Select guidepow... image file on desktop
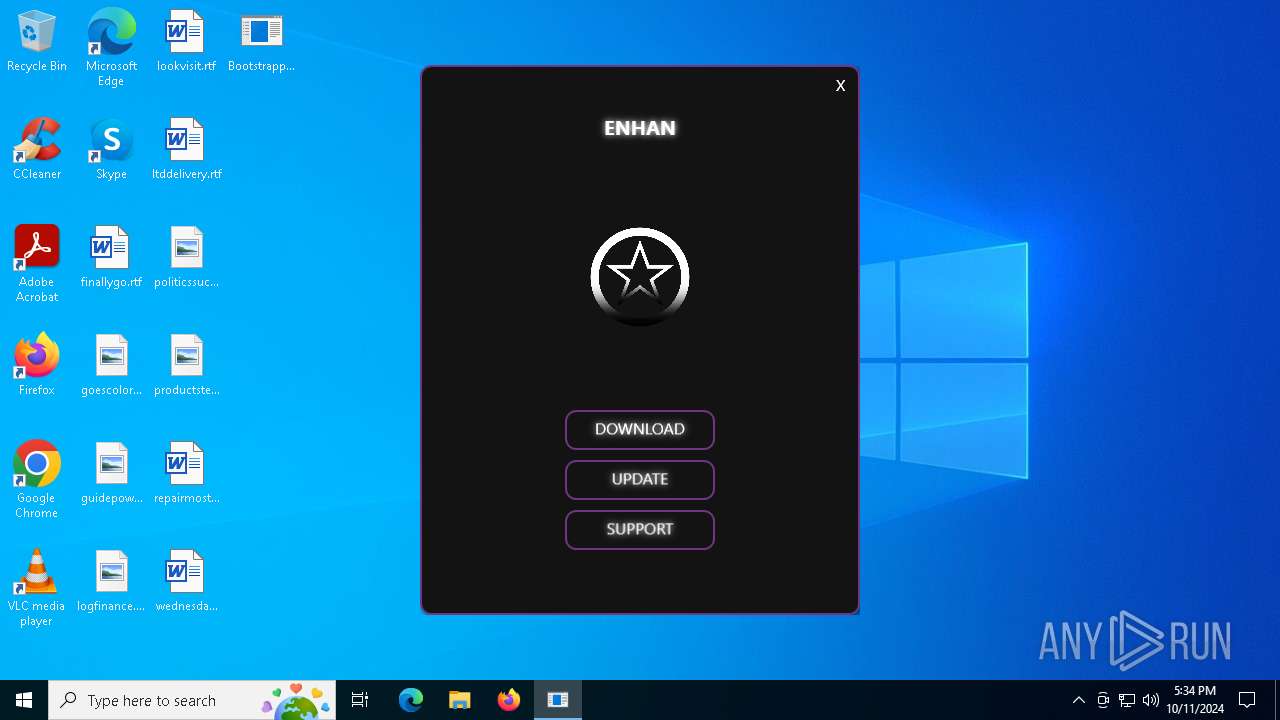 coord(111,473)
